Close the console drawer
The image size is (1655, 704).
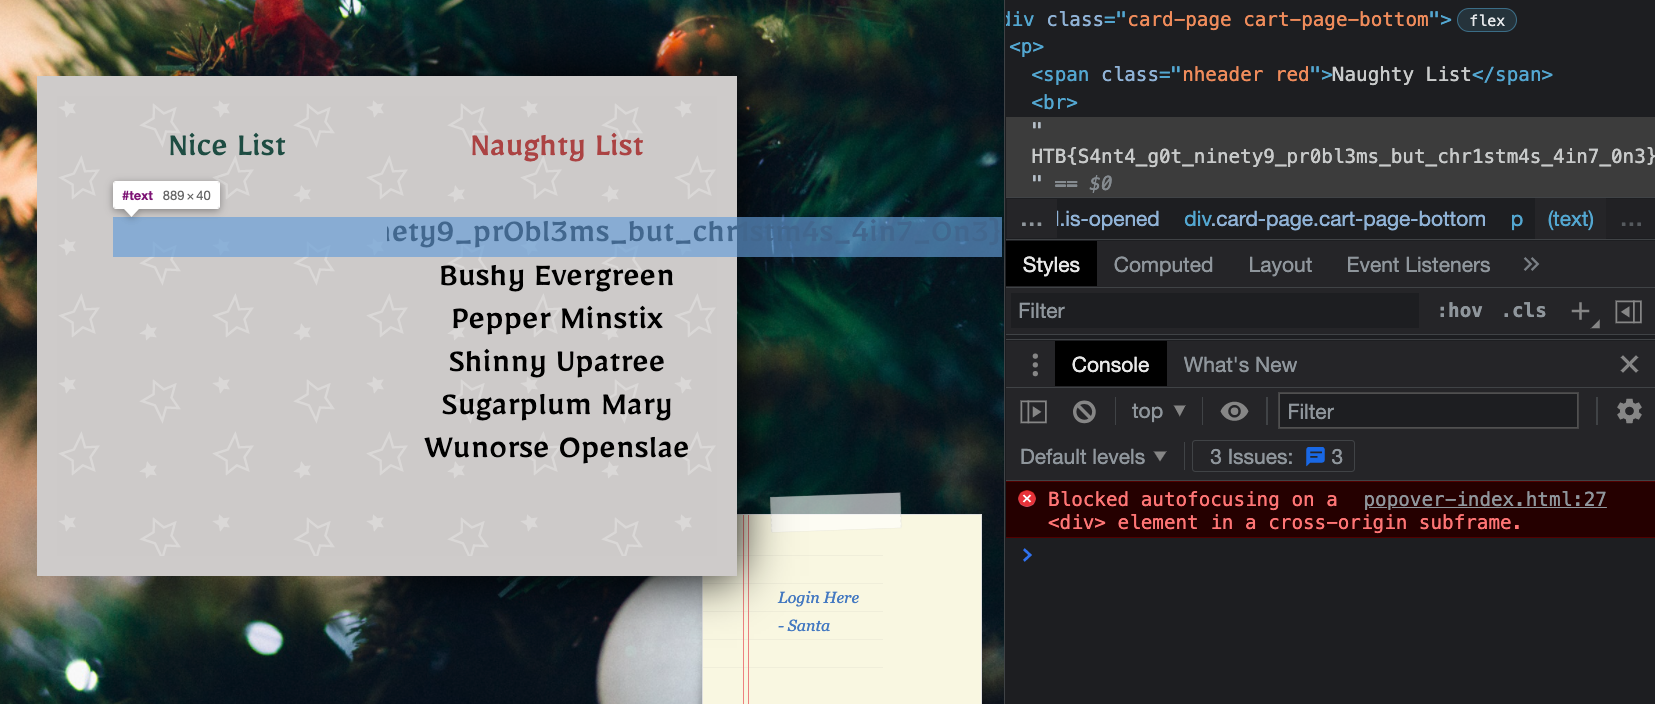1628,364
